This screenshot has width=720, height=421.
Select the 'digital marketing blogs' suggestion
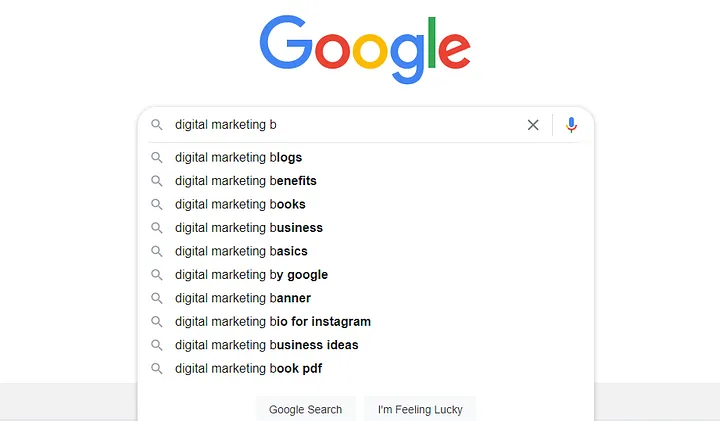[238, 157]
